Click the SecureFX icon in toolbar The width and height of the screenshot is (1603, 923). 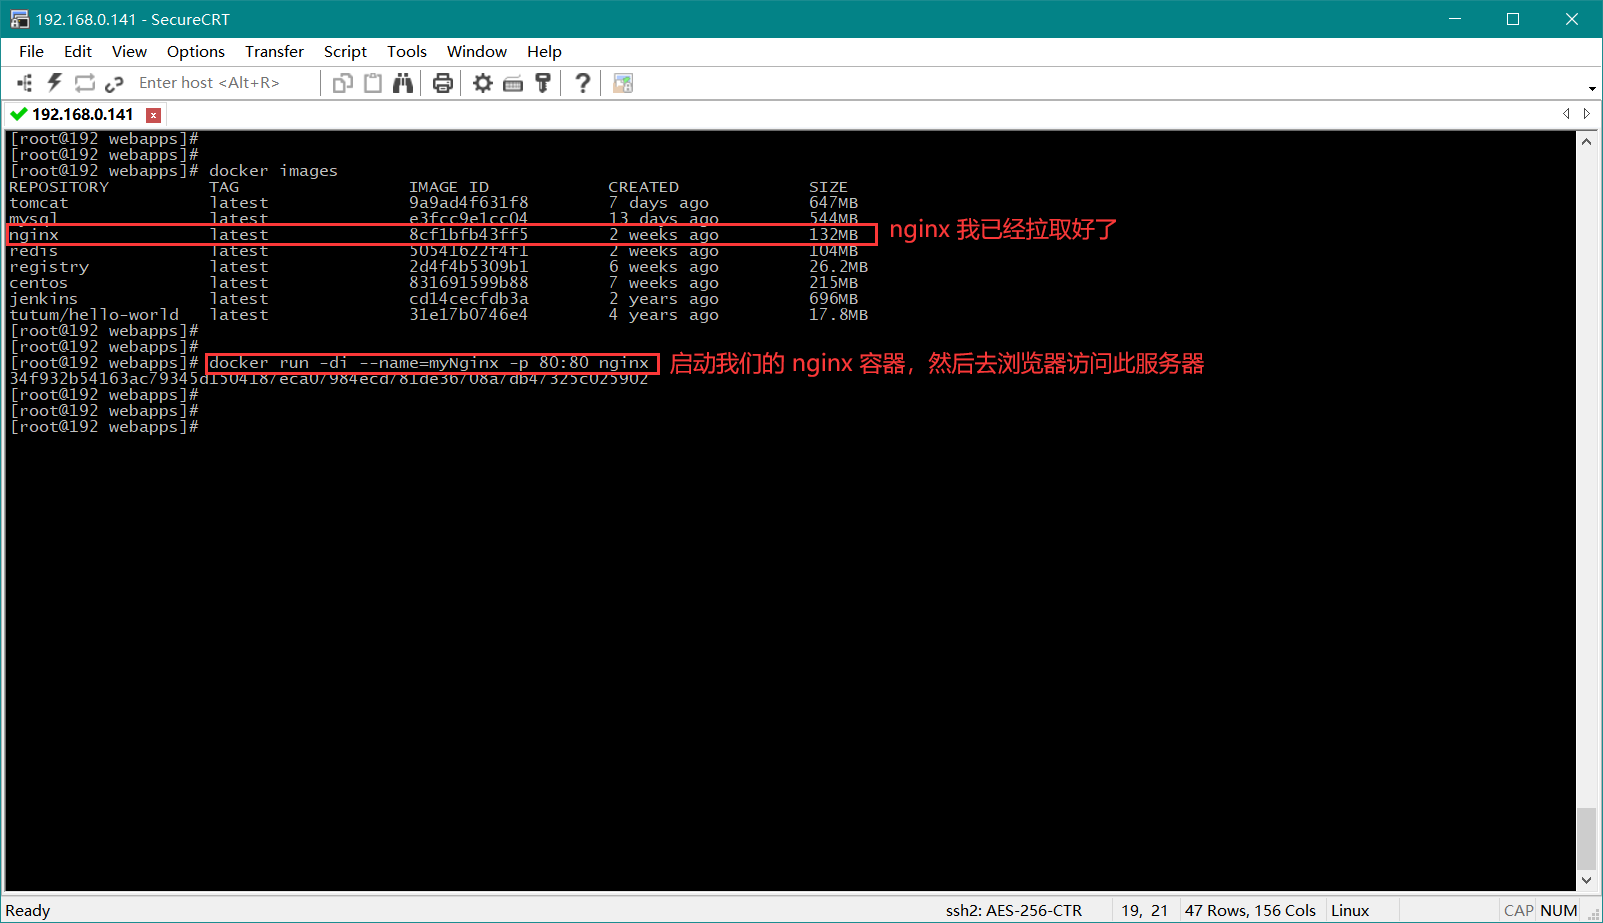[623, 83]
